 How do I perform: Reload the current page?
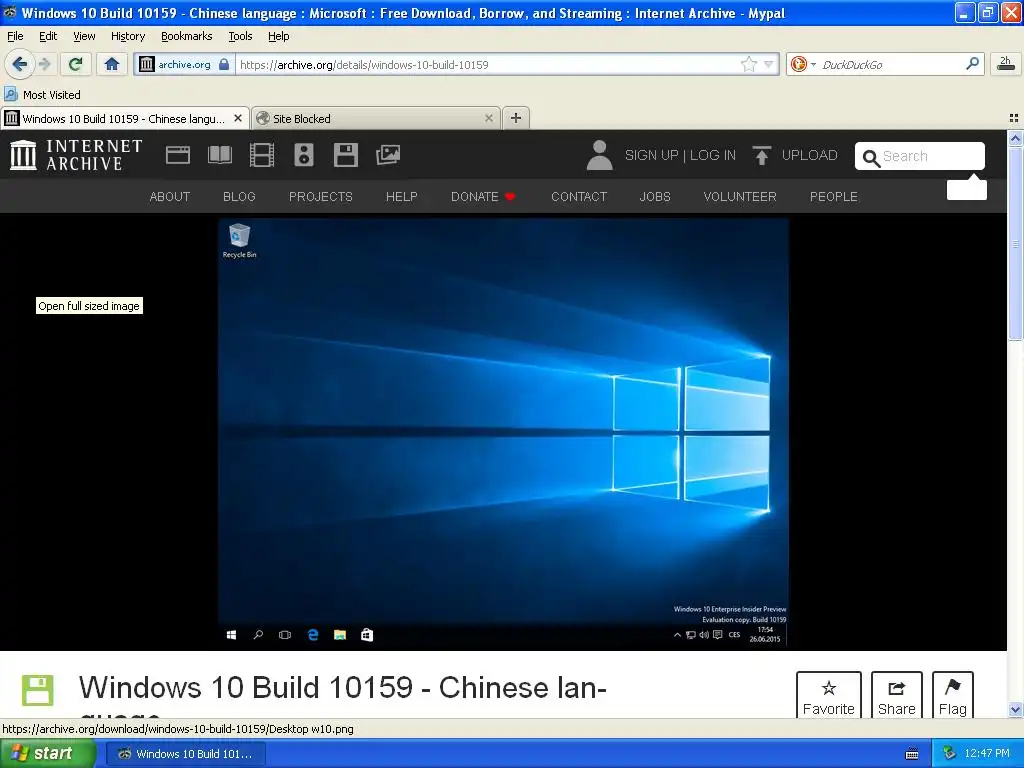[76, 64]
